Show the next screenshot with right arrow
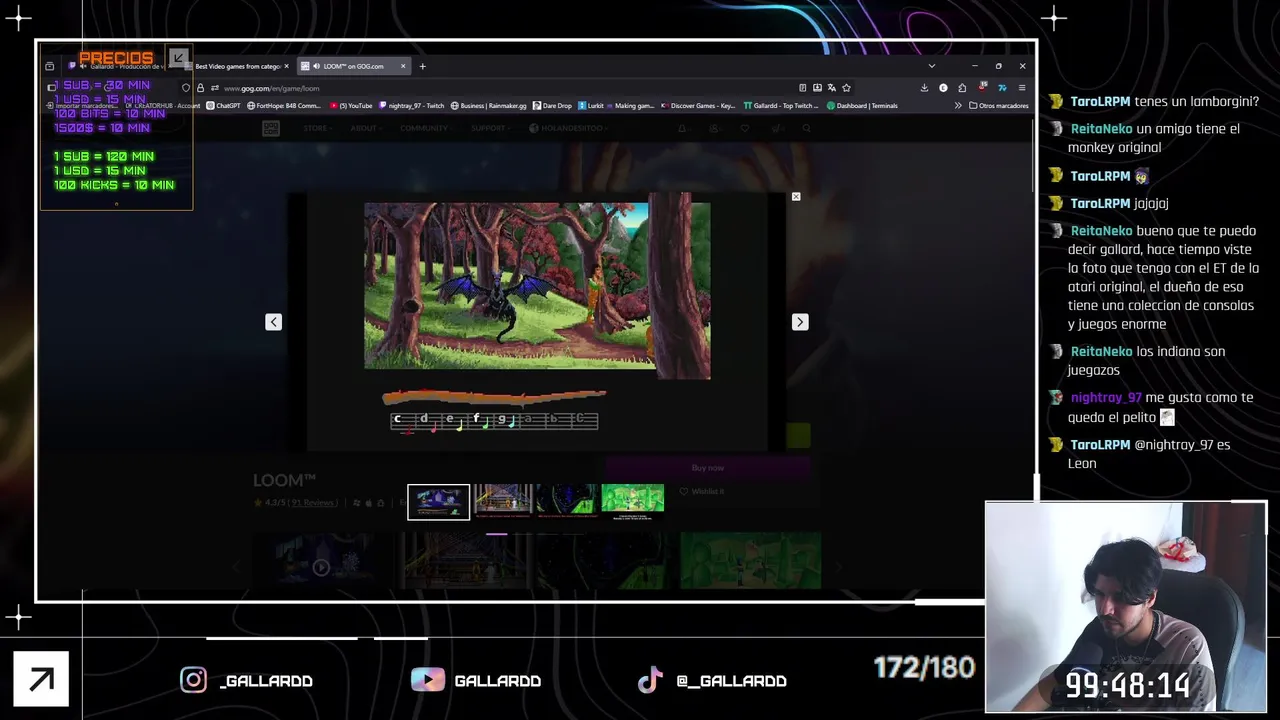The image size is (1280, 720). click(x=800, y=322)
